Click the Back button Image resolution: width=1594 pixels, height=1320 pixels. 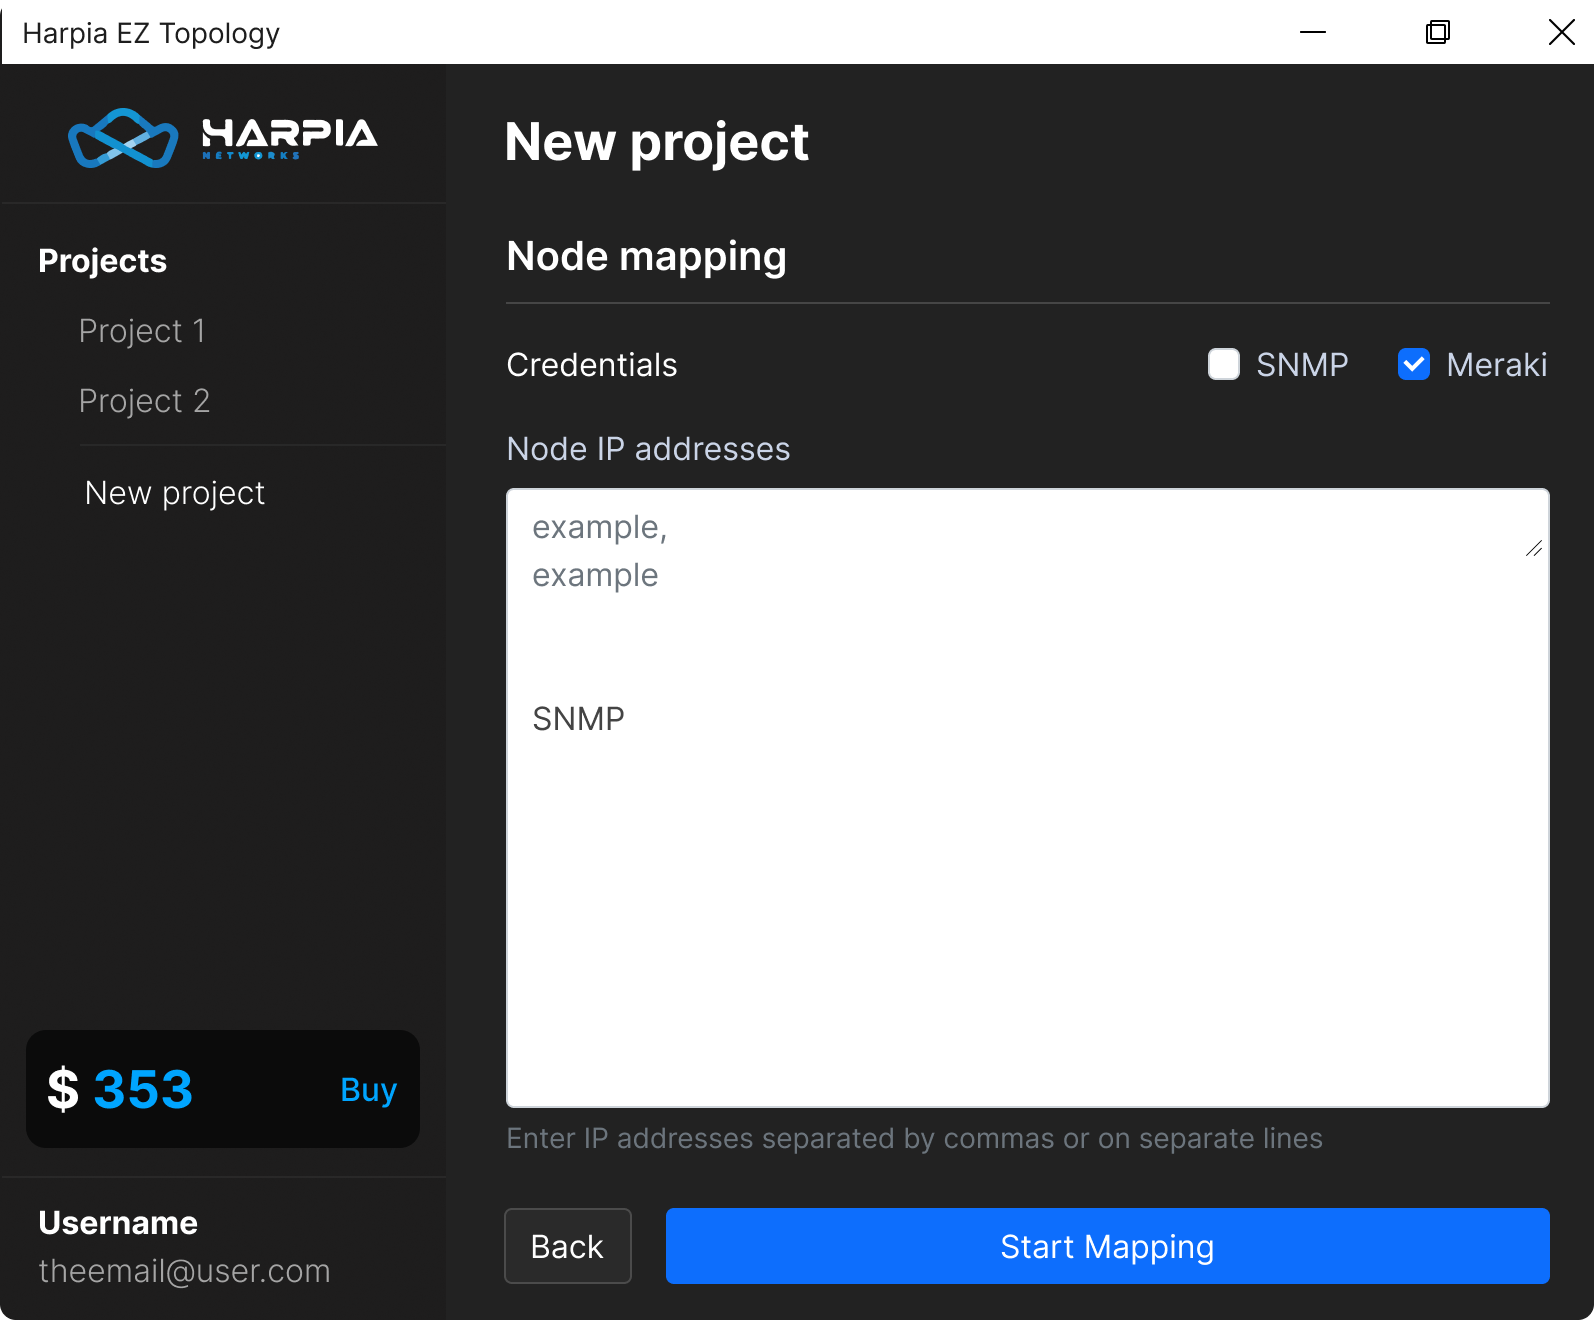[x=568, y=1246]
